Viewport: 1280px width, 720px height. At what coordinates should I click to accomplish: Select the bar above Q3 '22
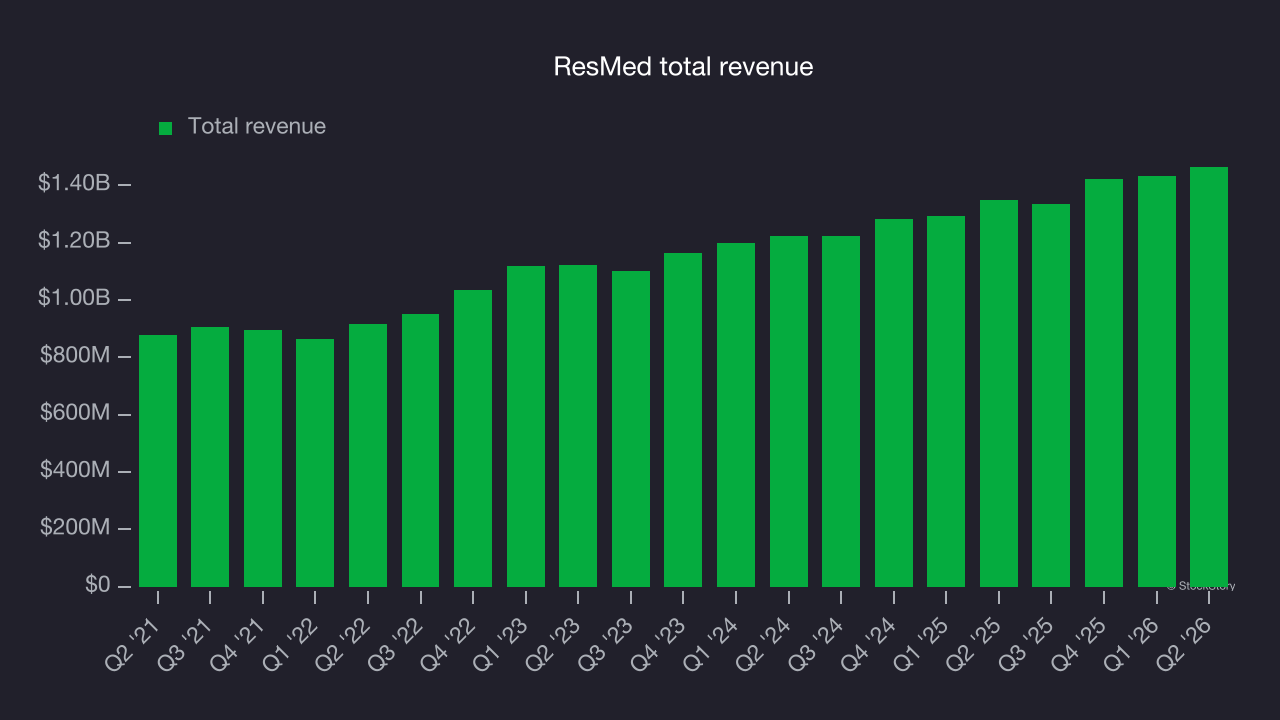click(x=421, y=451)
